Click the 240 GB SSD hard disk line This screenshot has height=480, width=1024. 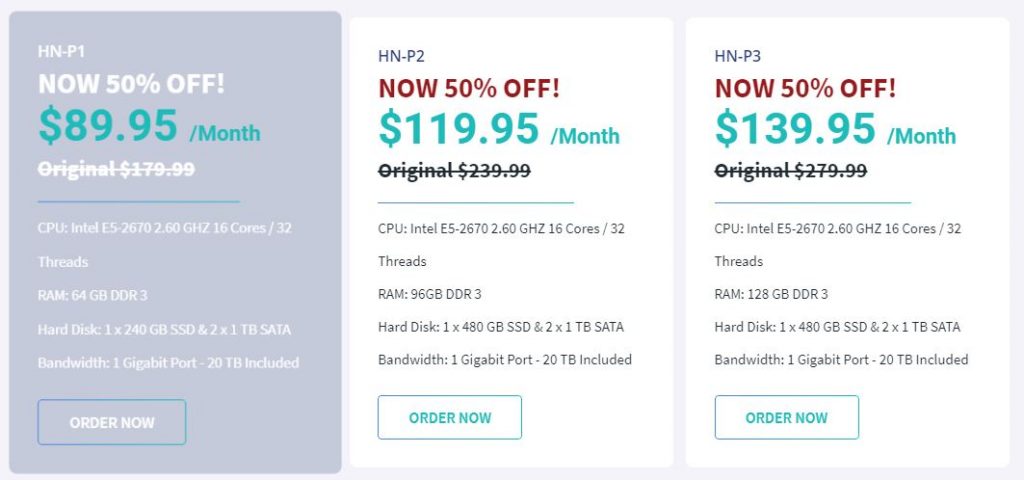pos(165,329)
